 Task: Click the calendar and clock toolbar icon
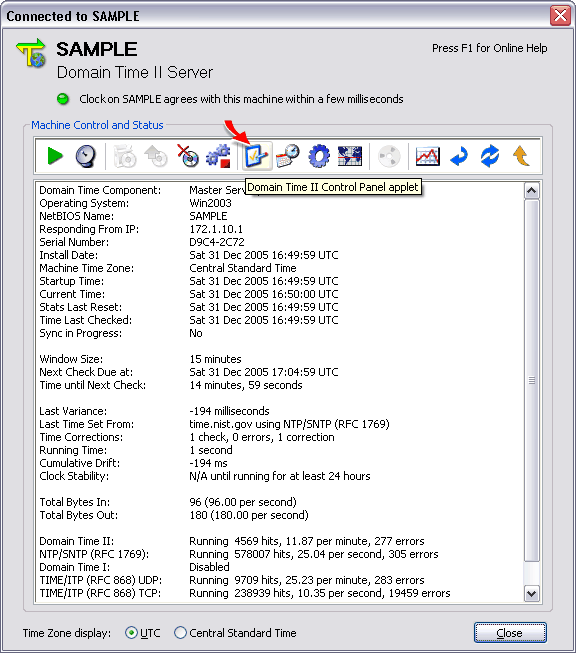point(288,156)
